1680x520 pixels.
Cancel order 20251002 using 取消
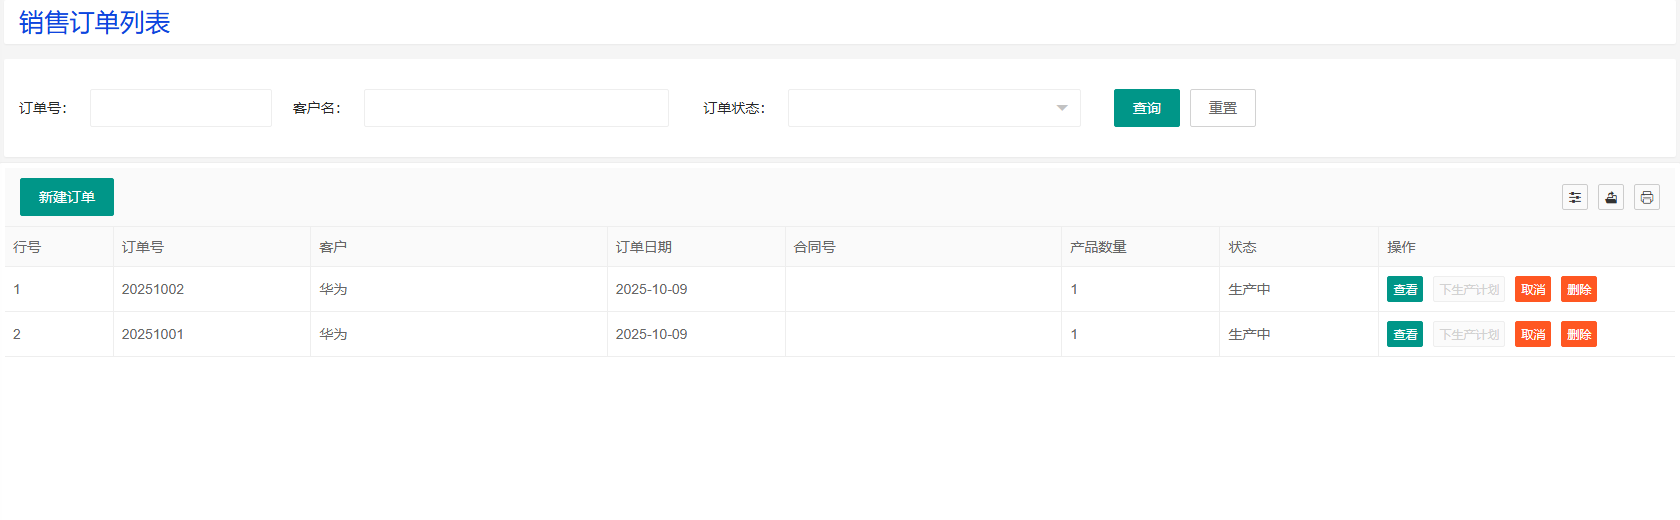point(1533,289)
